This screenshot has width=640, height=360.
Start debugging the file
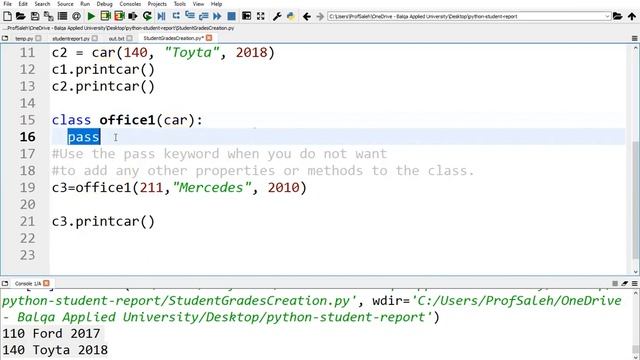(x=162, y=16)
